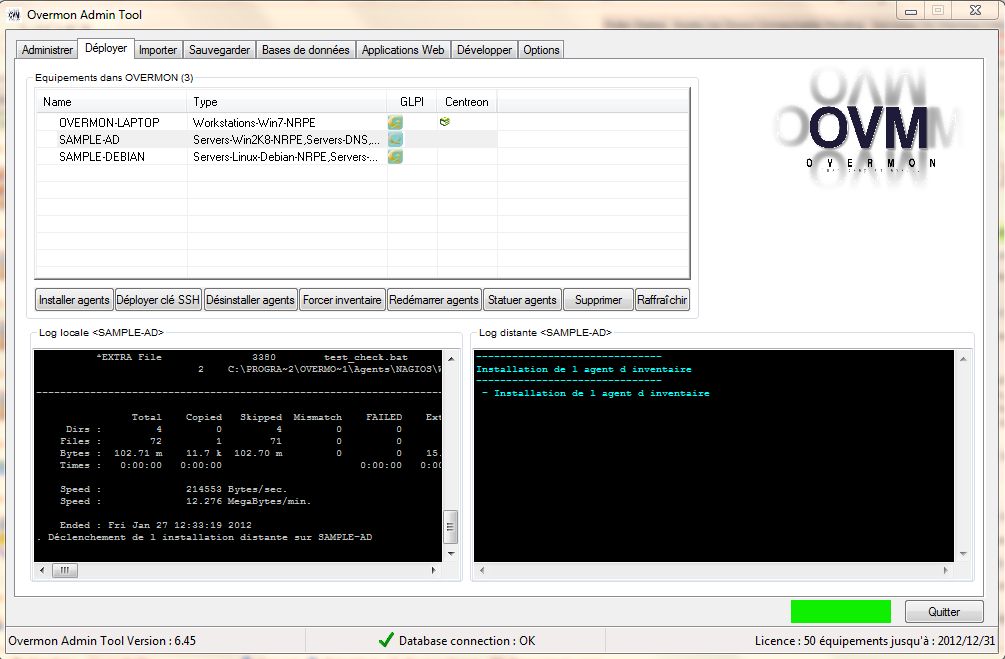The width and height of the screenshot is (1005, 659).
Task: Go to Bases de données tab
Action: click(306, 50)
